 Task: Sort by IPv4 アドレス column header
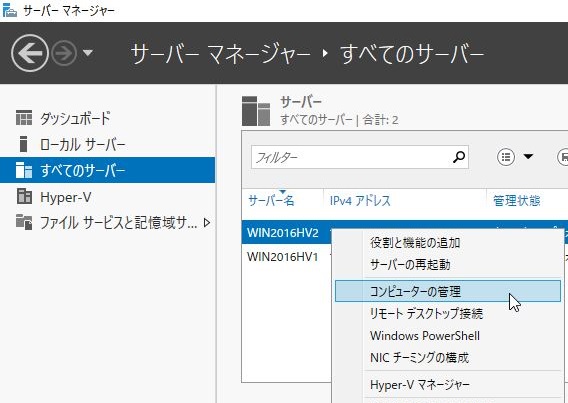coord(360,200)
